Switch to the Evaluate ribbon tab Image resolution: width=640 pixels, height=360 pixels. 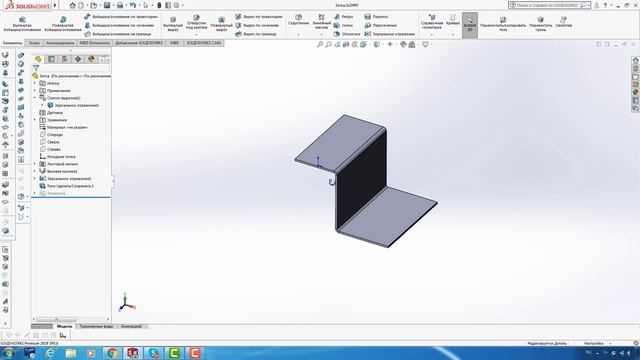pos(60,43)
